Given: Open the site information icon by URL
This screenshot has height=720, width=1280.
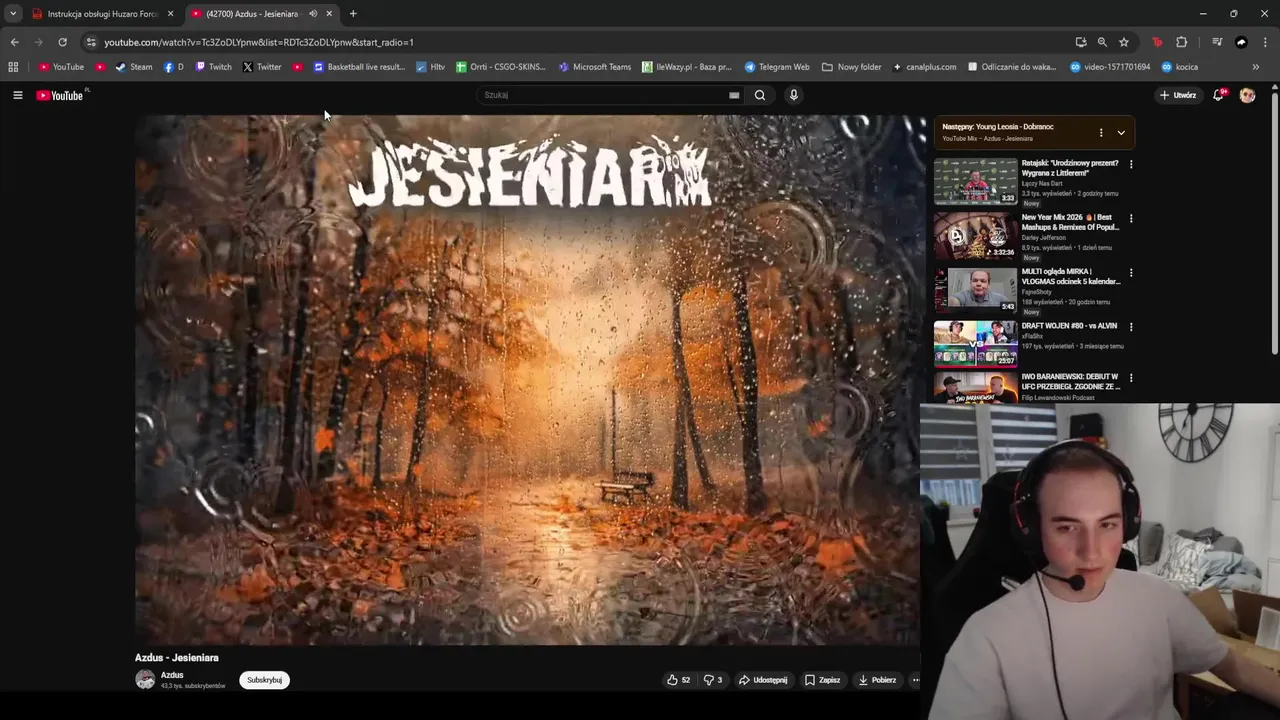Looking at the screenshot, I should (91, 42).
